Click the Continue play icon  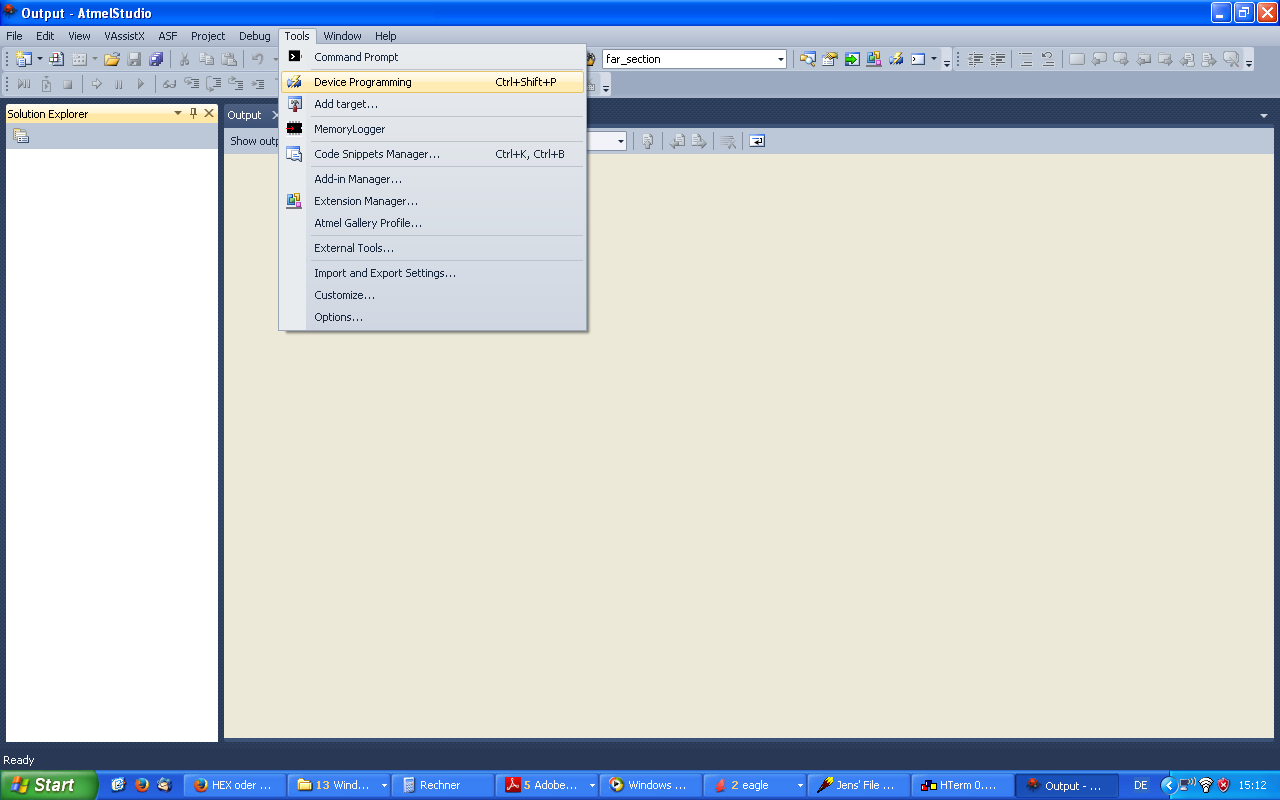140,84
